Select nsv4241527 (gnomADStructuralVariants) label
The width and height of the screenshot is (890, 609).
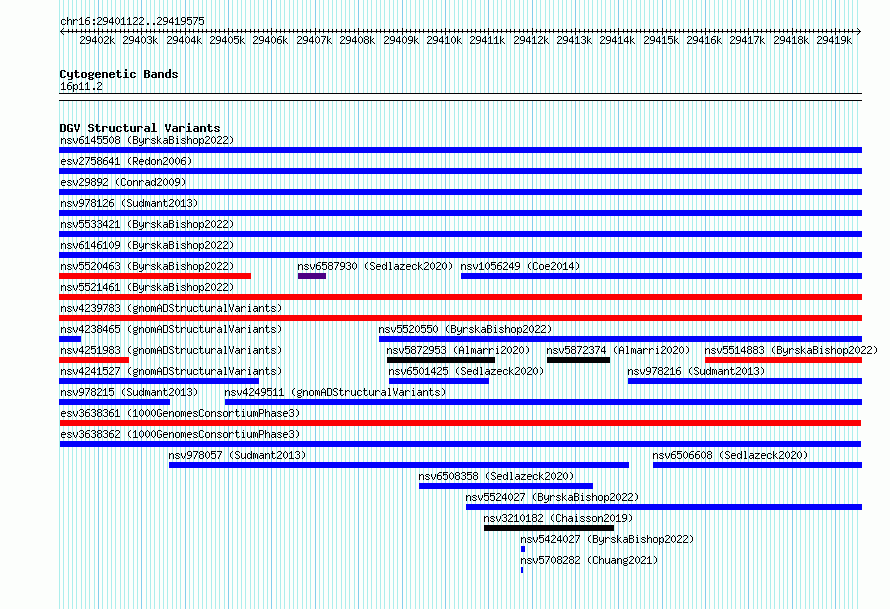pyautogui.click(x=171, y=371)
